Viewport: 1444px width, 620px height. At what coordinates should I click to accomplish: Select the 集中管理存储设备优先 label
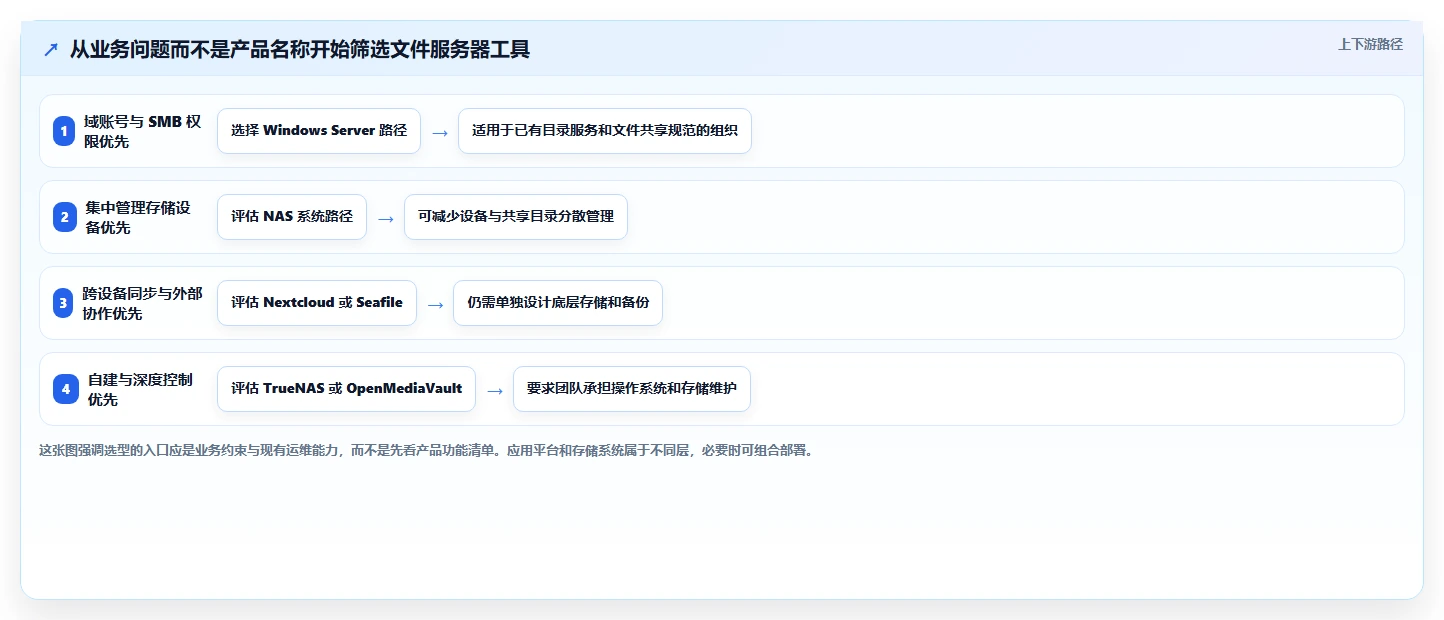tap(137, 217)
